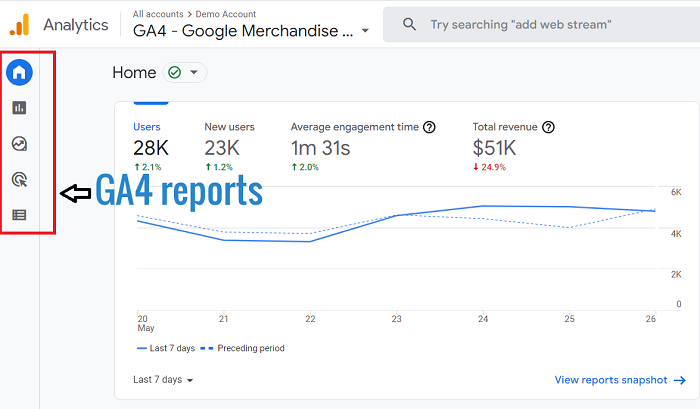Click View reports snapshot link
Image resolution: width=700 pixels, height=409 pixels.
(620, 380)
